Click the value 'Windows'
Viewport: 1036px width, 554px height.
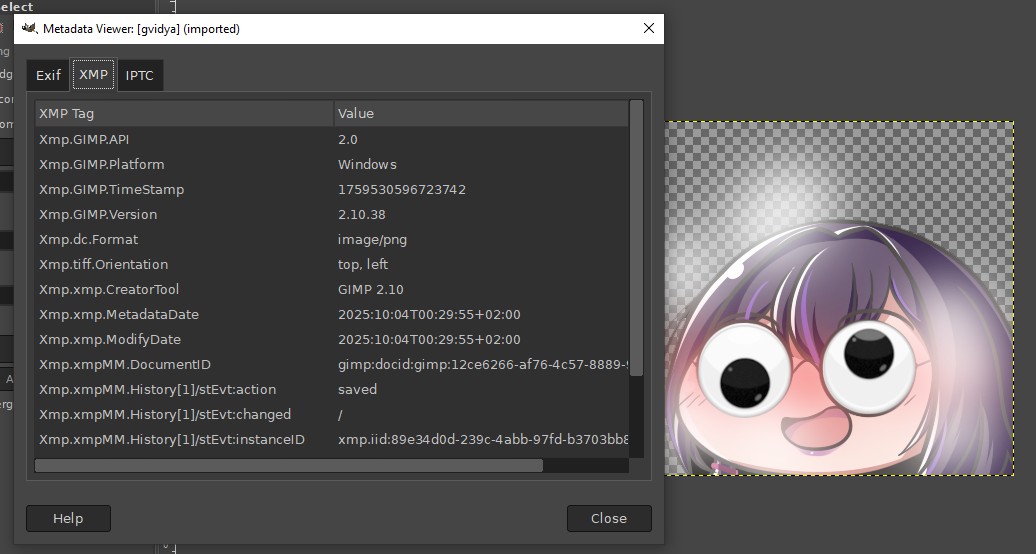pyautogui.click(x=367, y=165)
